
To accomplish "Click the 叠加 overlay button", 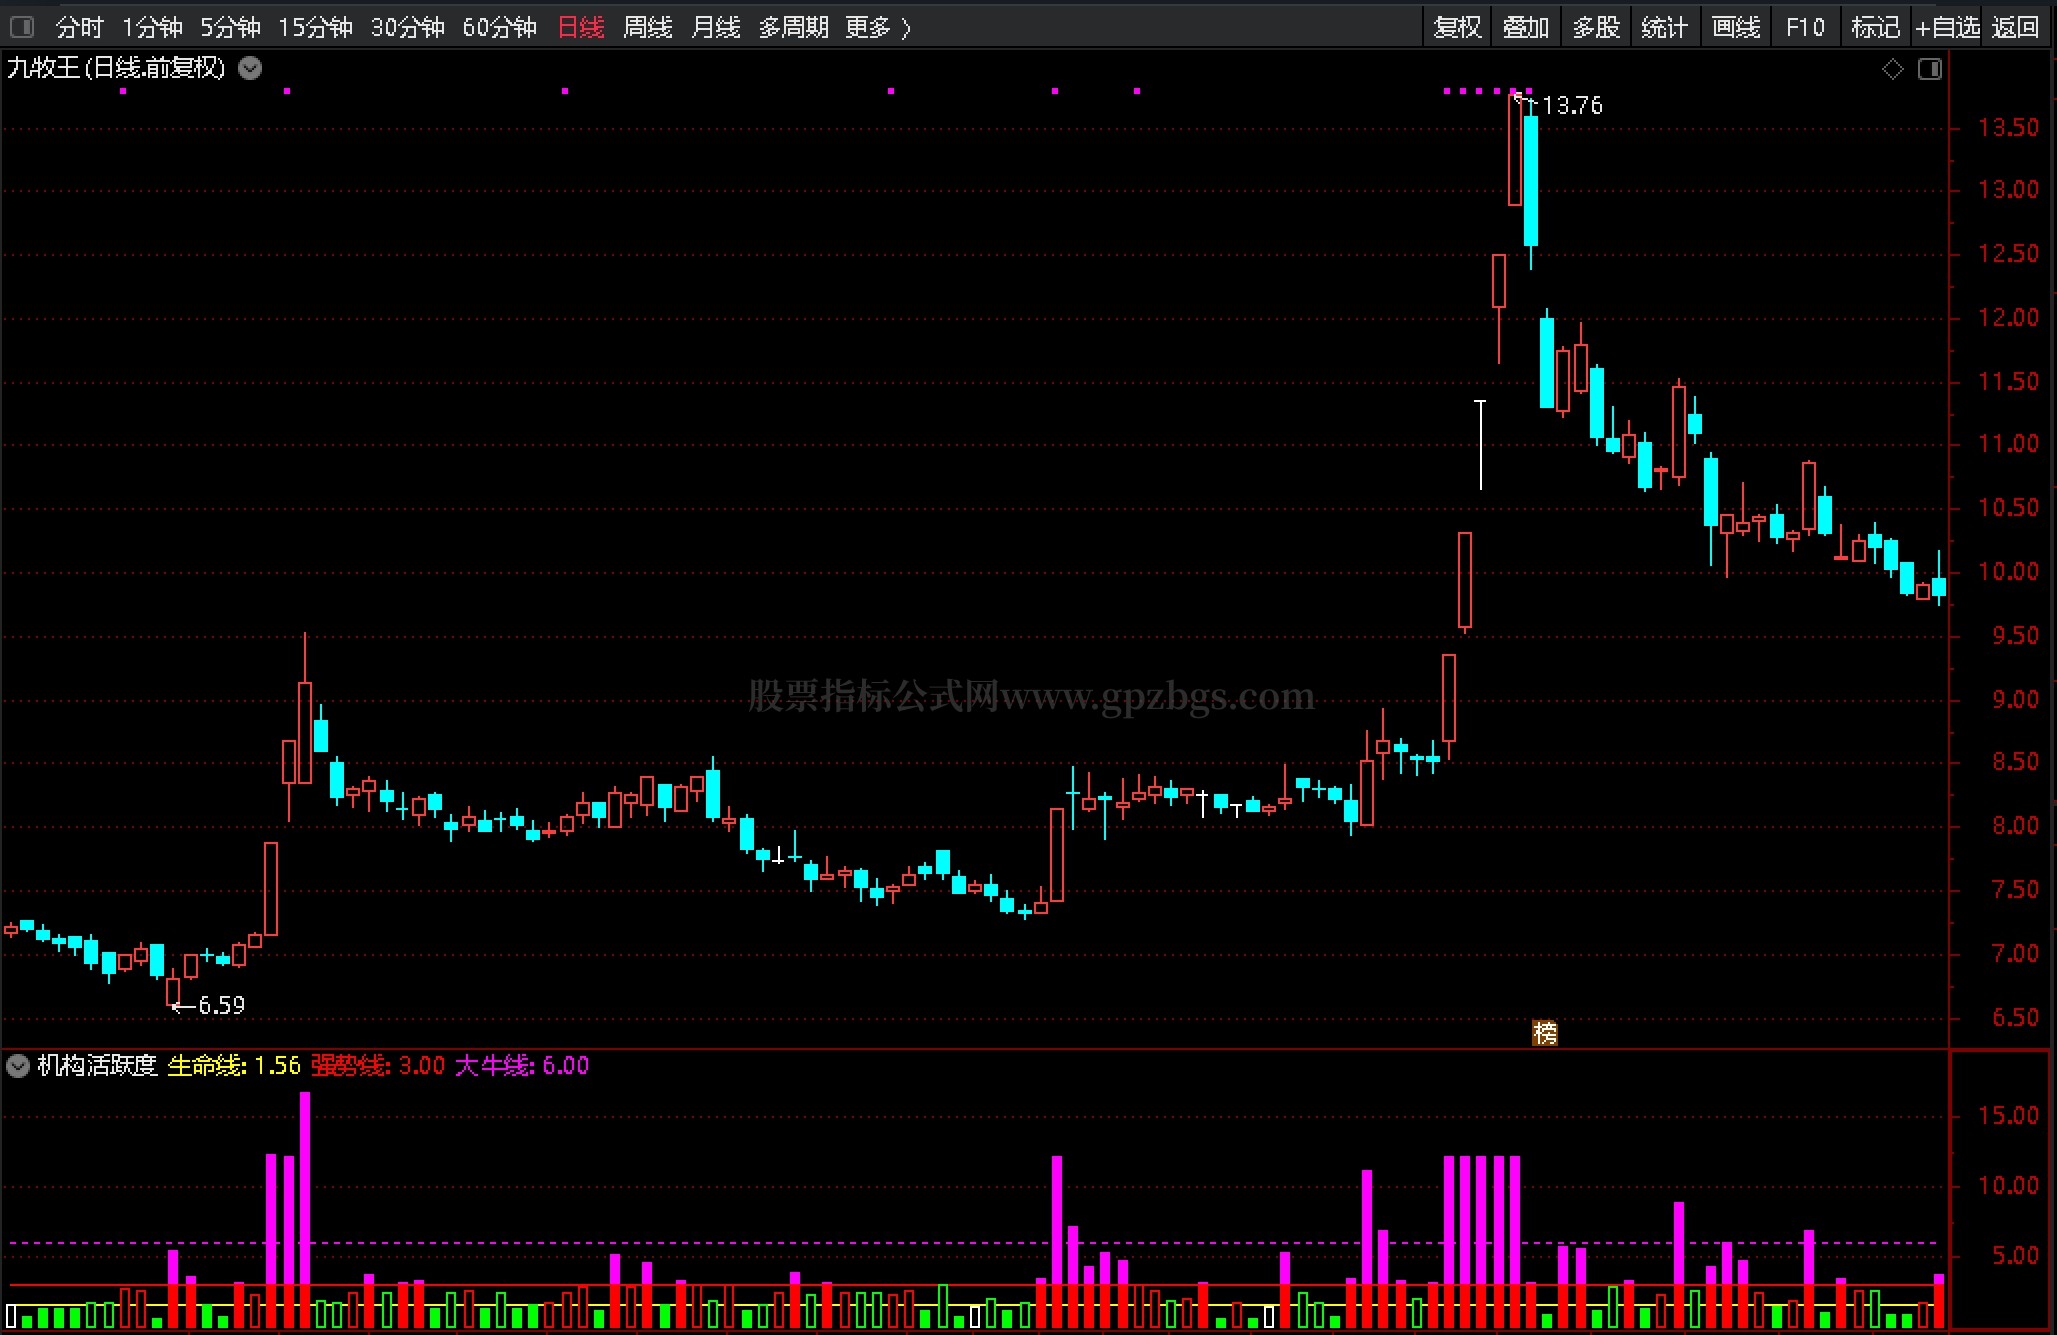I will [1525, 27].
